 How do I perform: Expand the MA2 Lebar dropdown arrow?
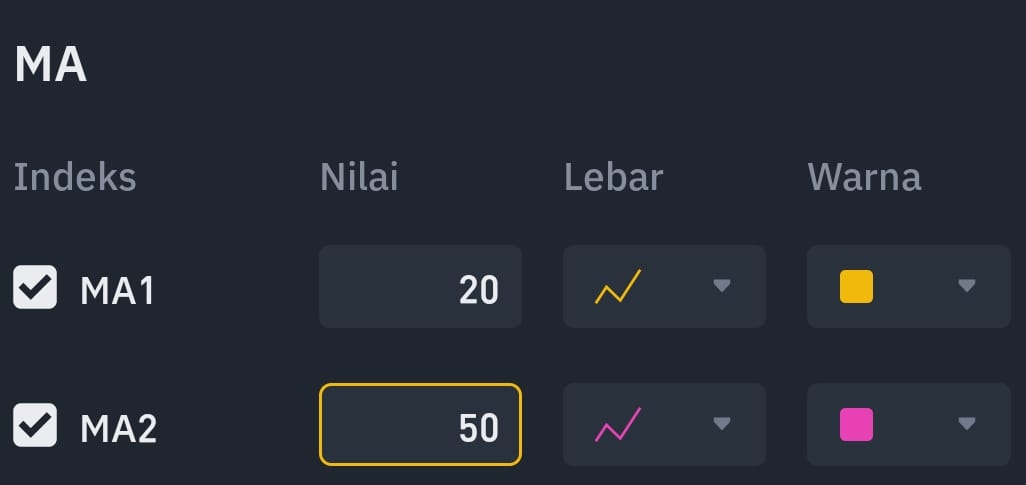722,424
